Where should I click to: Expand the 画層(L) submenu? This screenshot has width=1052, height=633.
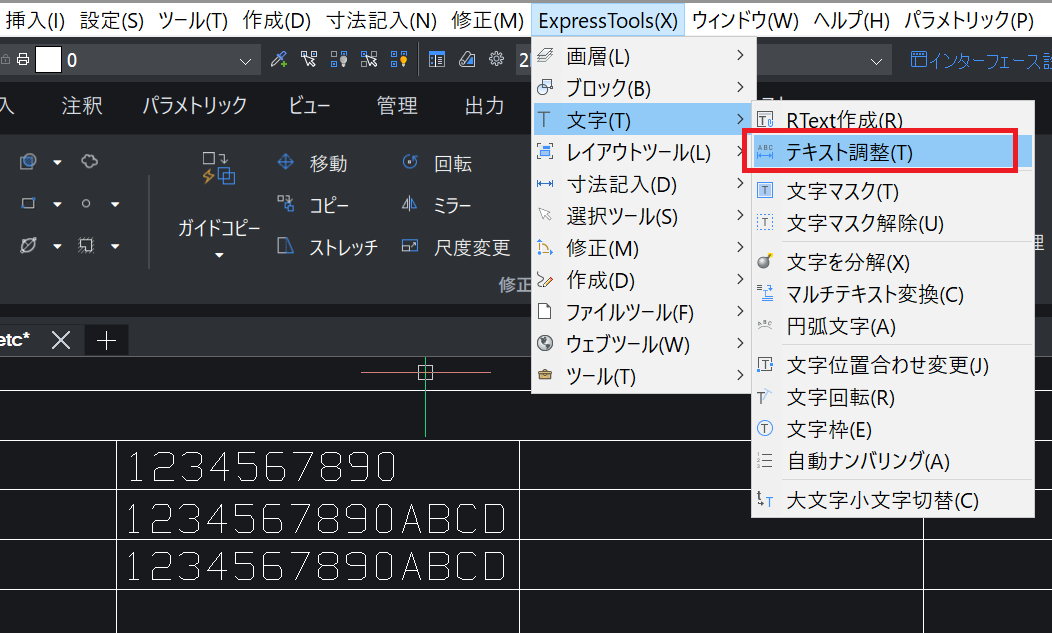(643, 56)
